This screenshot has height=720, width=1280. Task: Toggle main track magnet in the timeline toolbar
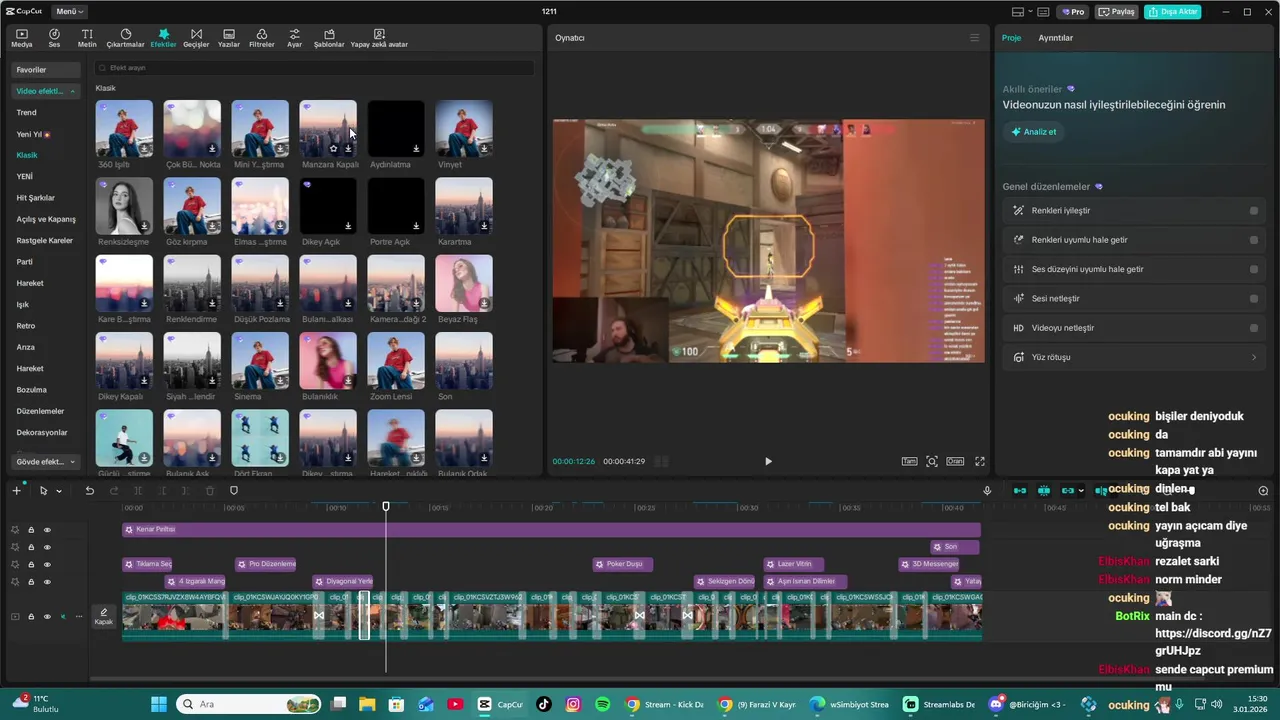click(x=1020, y=491)
